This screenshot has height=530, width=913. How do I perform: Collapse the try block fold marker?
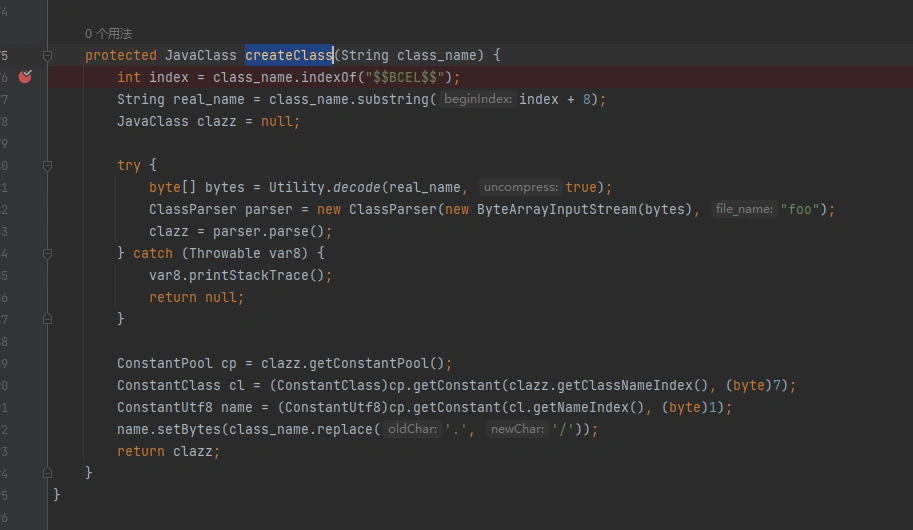coord(47,165)
